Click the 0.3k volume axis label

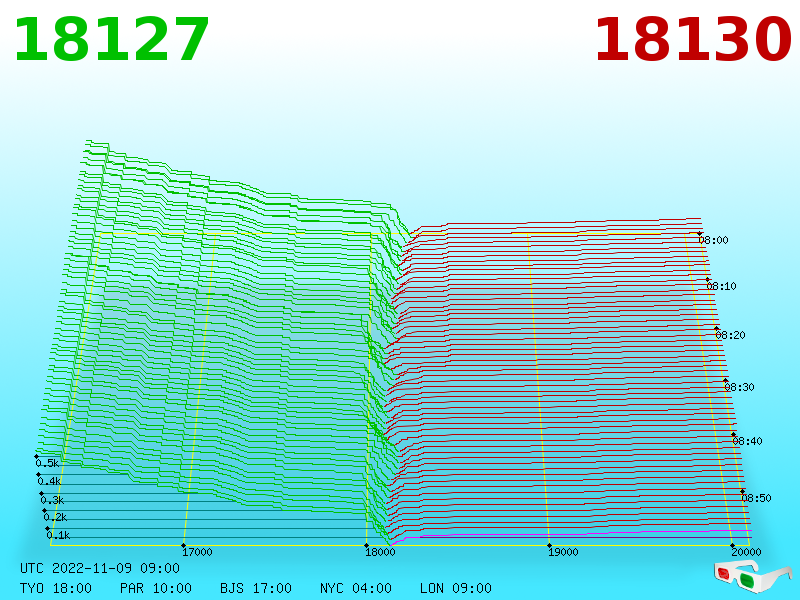point(53,500)
